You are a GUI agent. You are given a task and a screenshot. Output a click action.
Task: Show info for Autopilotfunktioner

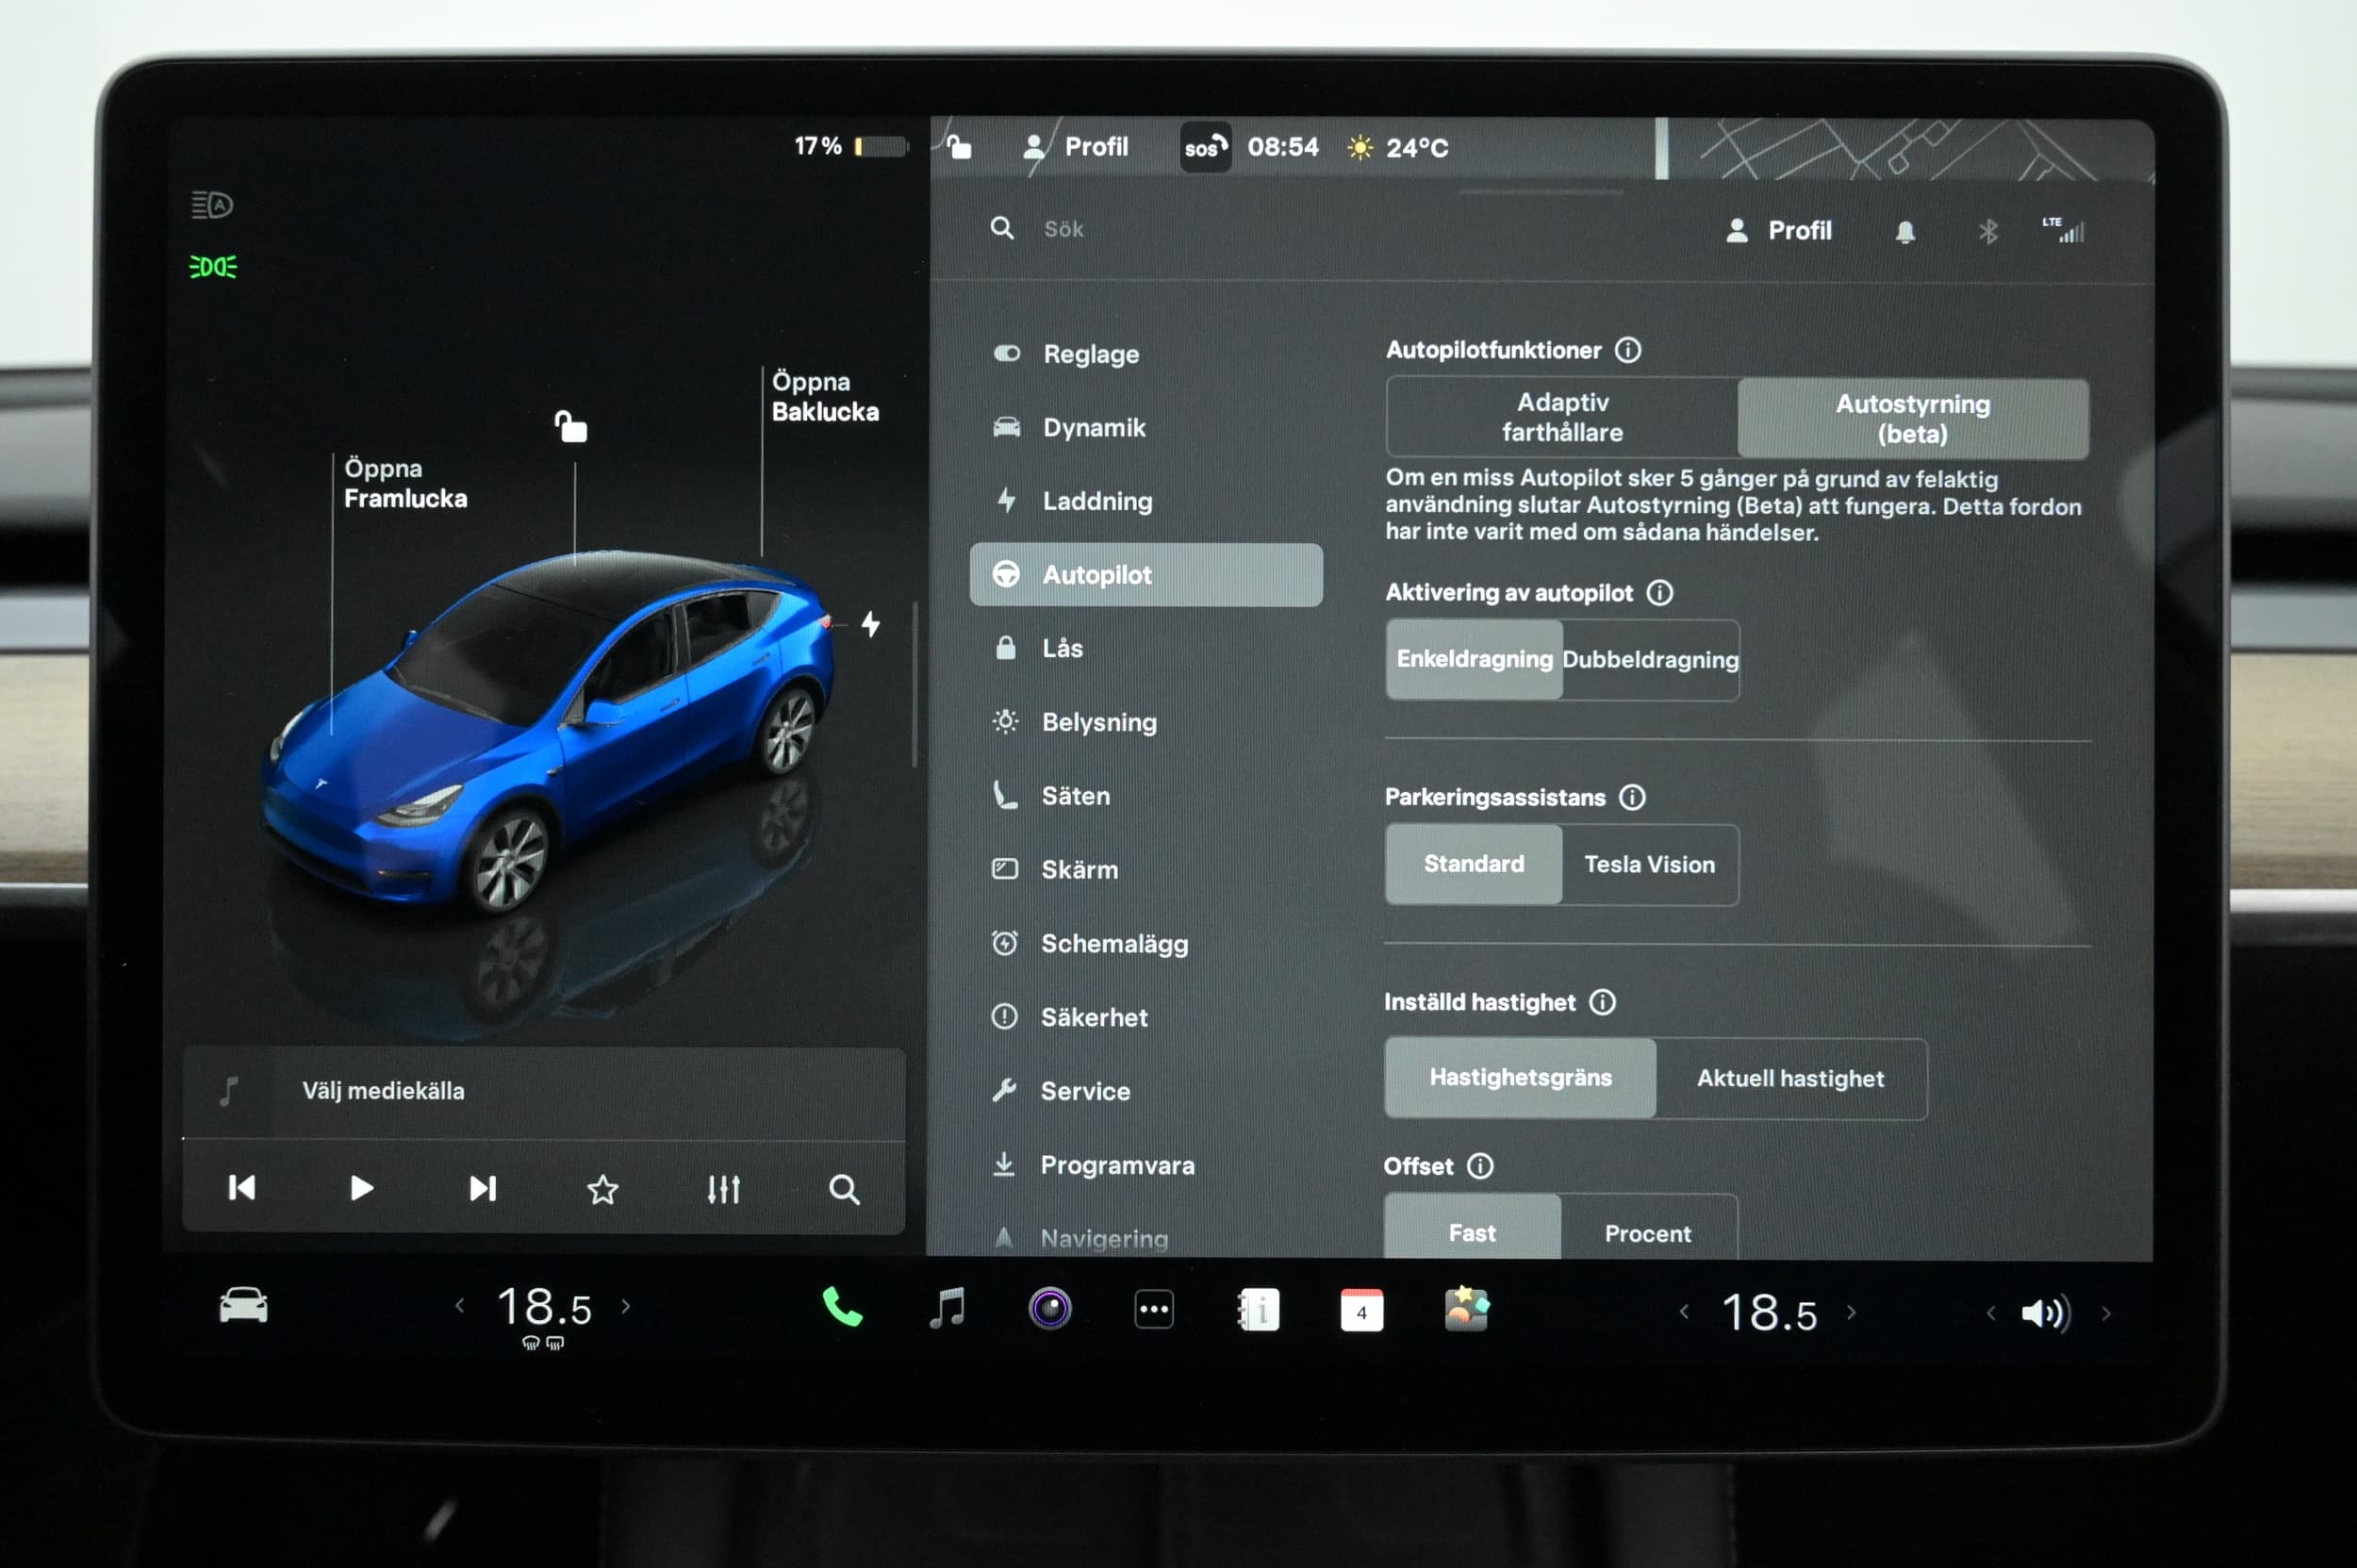click(x=1628, y=350)
